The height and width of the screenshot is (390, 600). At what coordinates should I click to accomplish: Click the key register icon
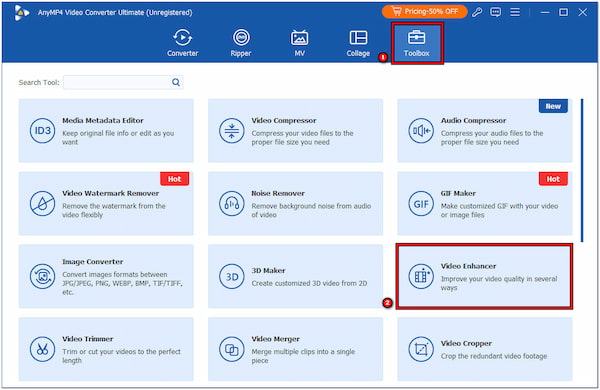(477, 12)
